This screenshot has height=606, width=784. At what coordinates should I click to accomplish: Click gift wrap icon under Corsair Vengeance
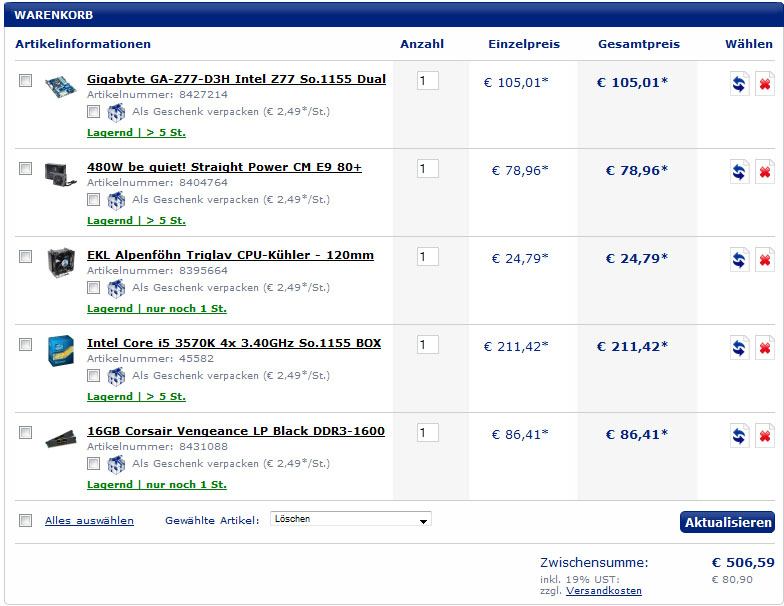116,464
